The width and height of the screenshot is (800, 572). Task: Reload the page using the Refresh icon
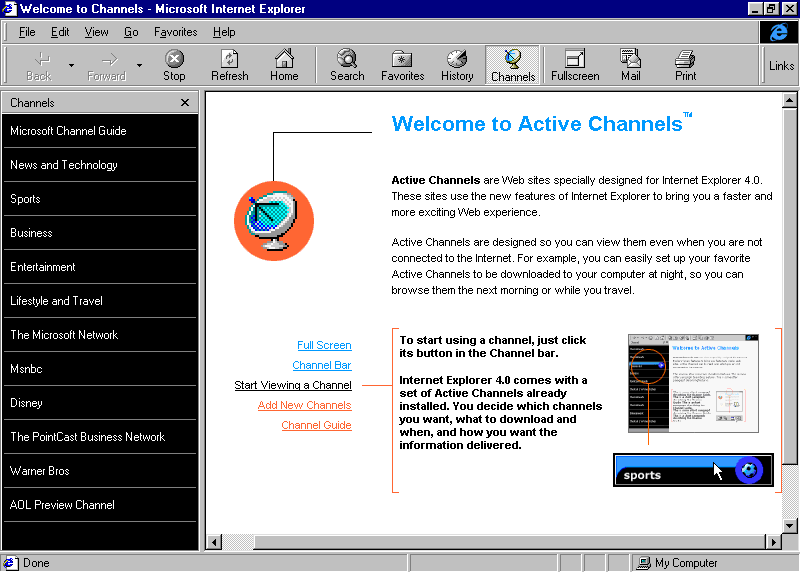[230, 59]
